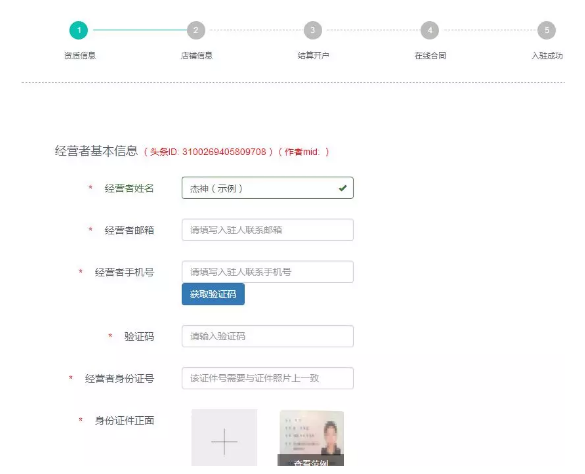Click 获取验证码 button

[x=213, y=294]
